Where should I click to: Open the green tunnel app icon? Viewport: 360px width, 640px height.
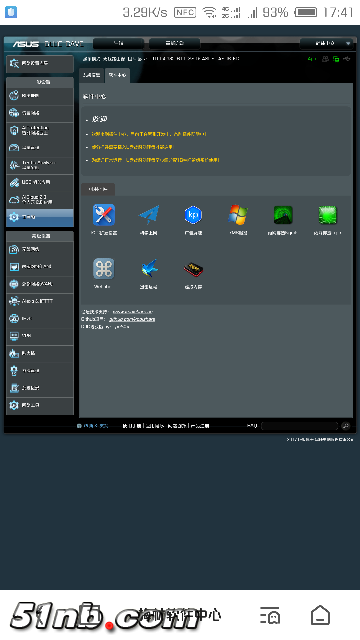pos(282,215)
